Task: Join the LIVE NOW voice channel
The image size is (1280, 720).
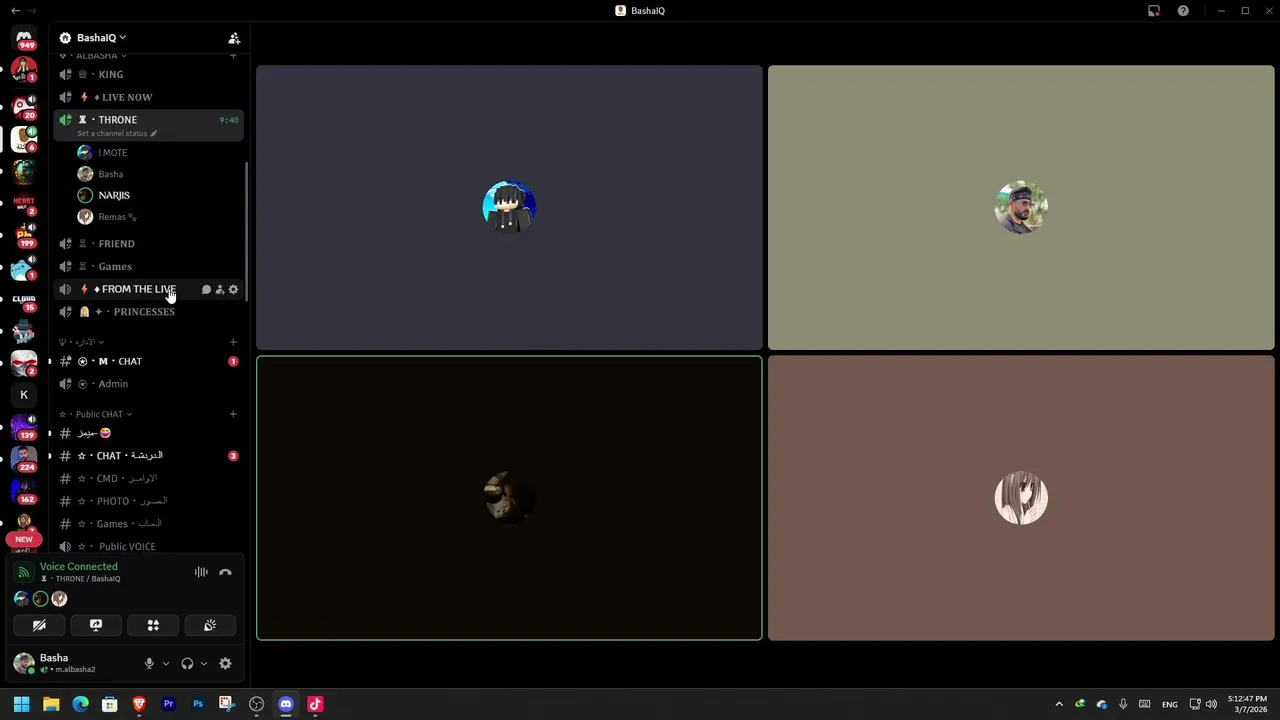Action: click(148, 97)
